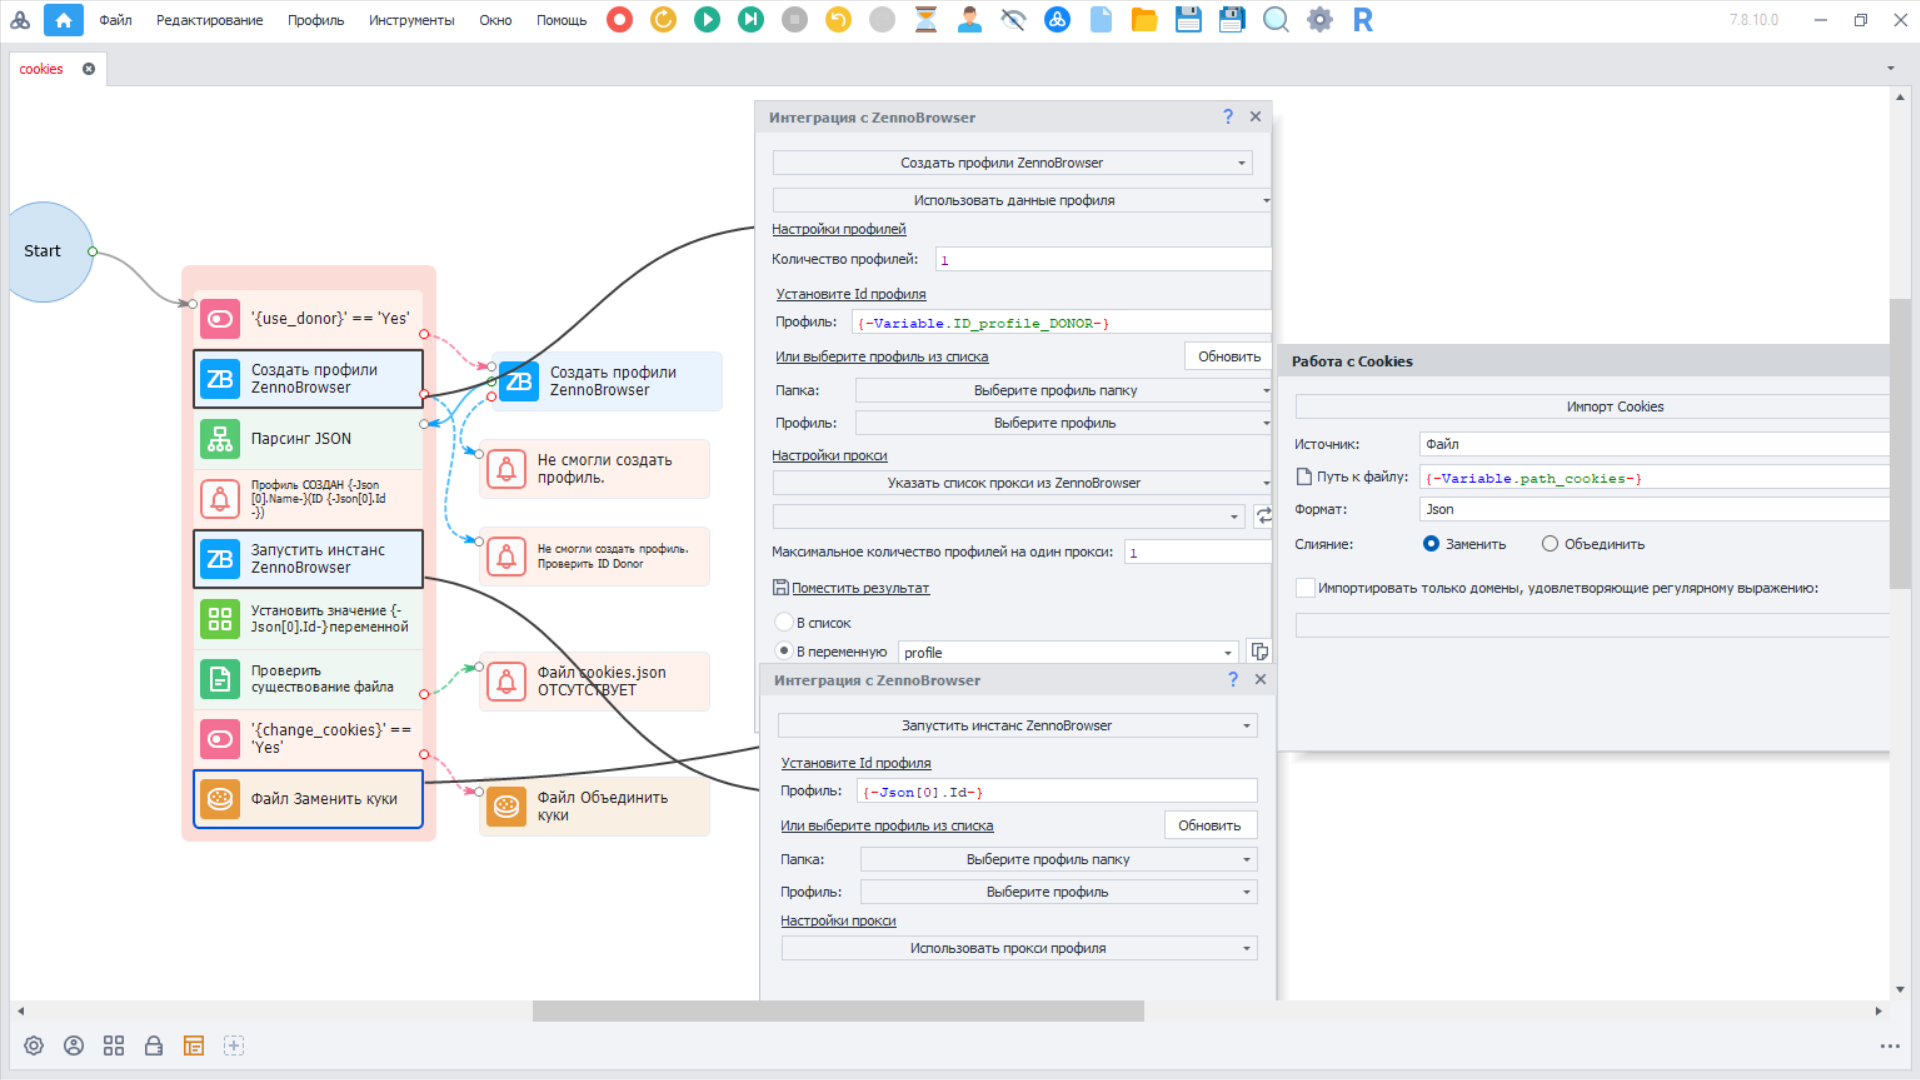Open the 'Запустить инстанс ZennoBrowser' dropdown
Screen dimensions: 1920x1080
1017,726
